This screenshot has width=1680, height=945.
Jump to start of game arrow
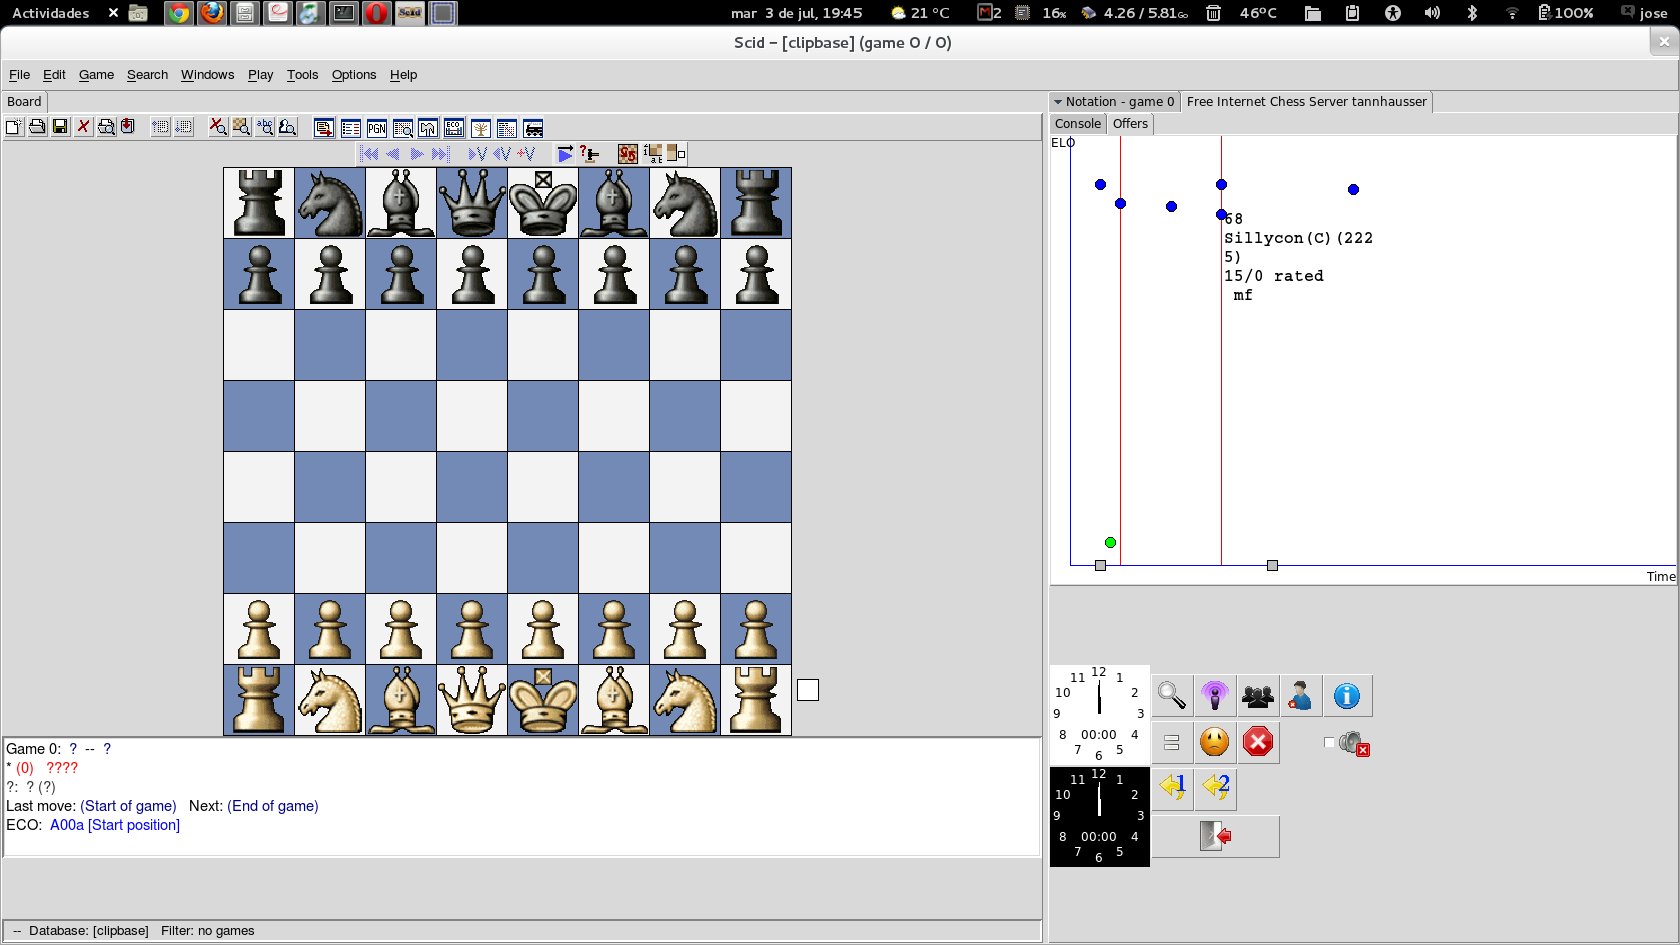click(369, 154)
